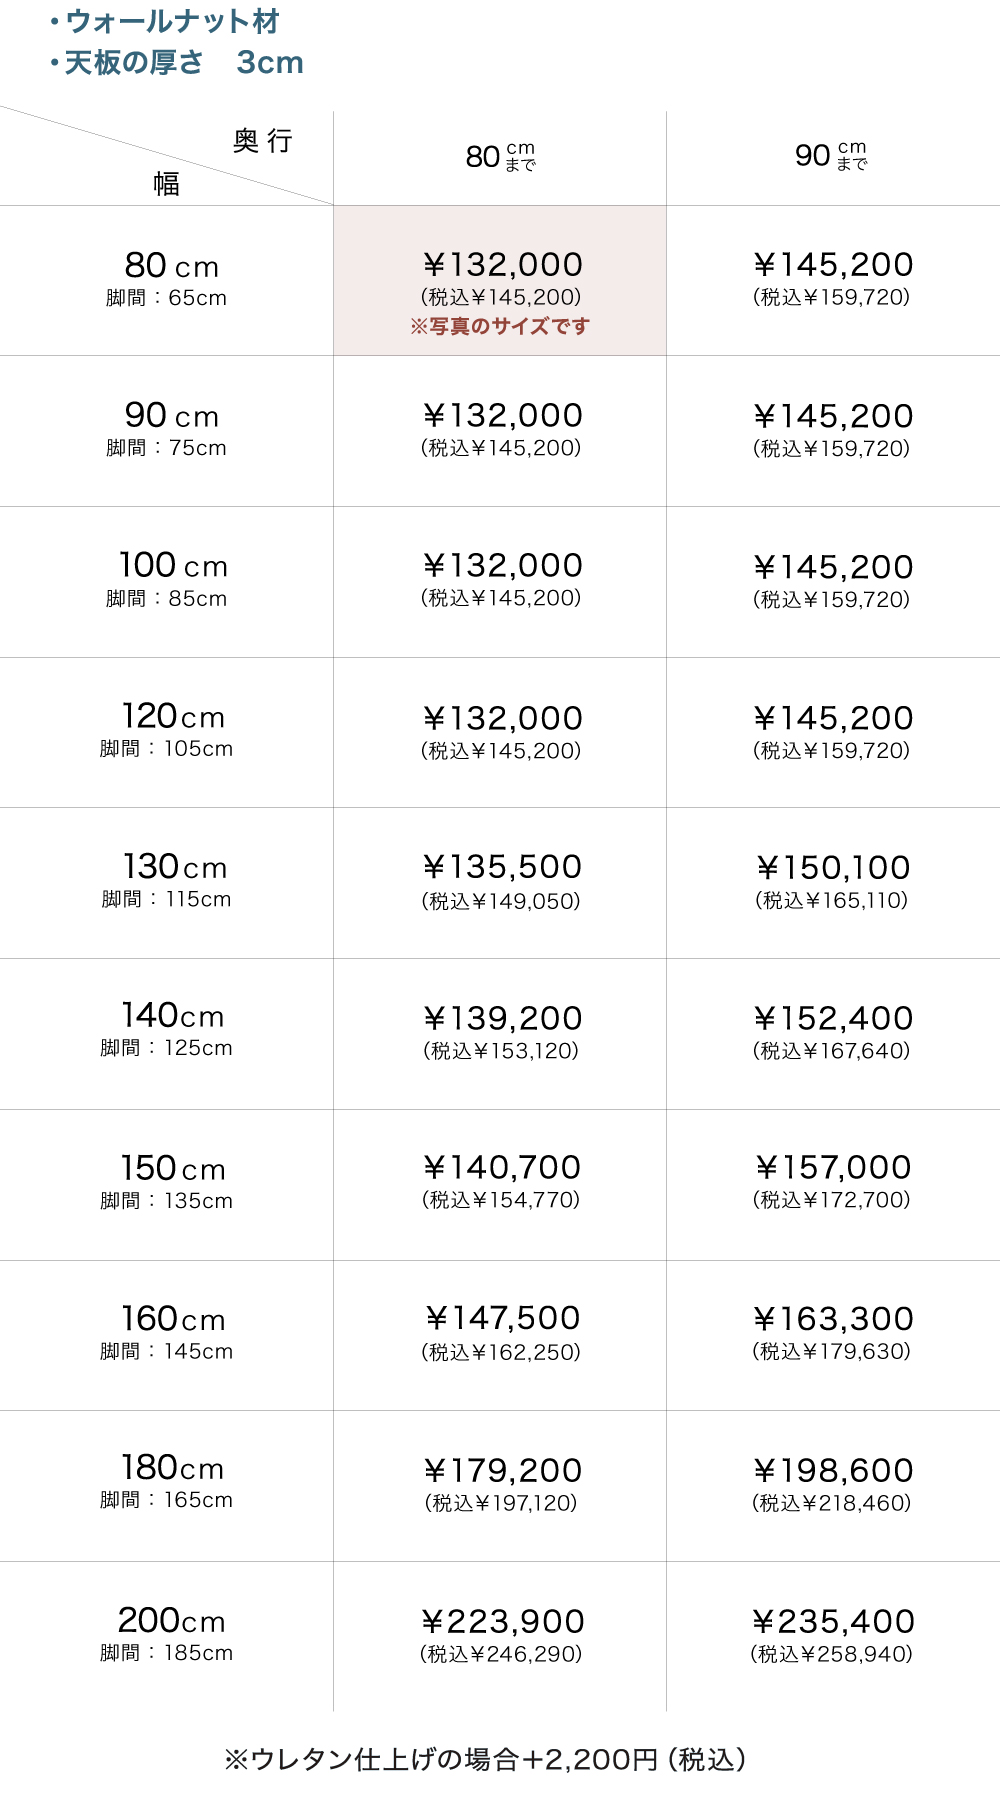Click the "※写真のサイズです" red note
The width and height of the screenshot is (1000, 1800).
[x=500, y=326]
